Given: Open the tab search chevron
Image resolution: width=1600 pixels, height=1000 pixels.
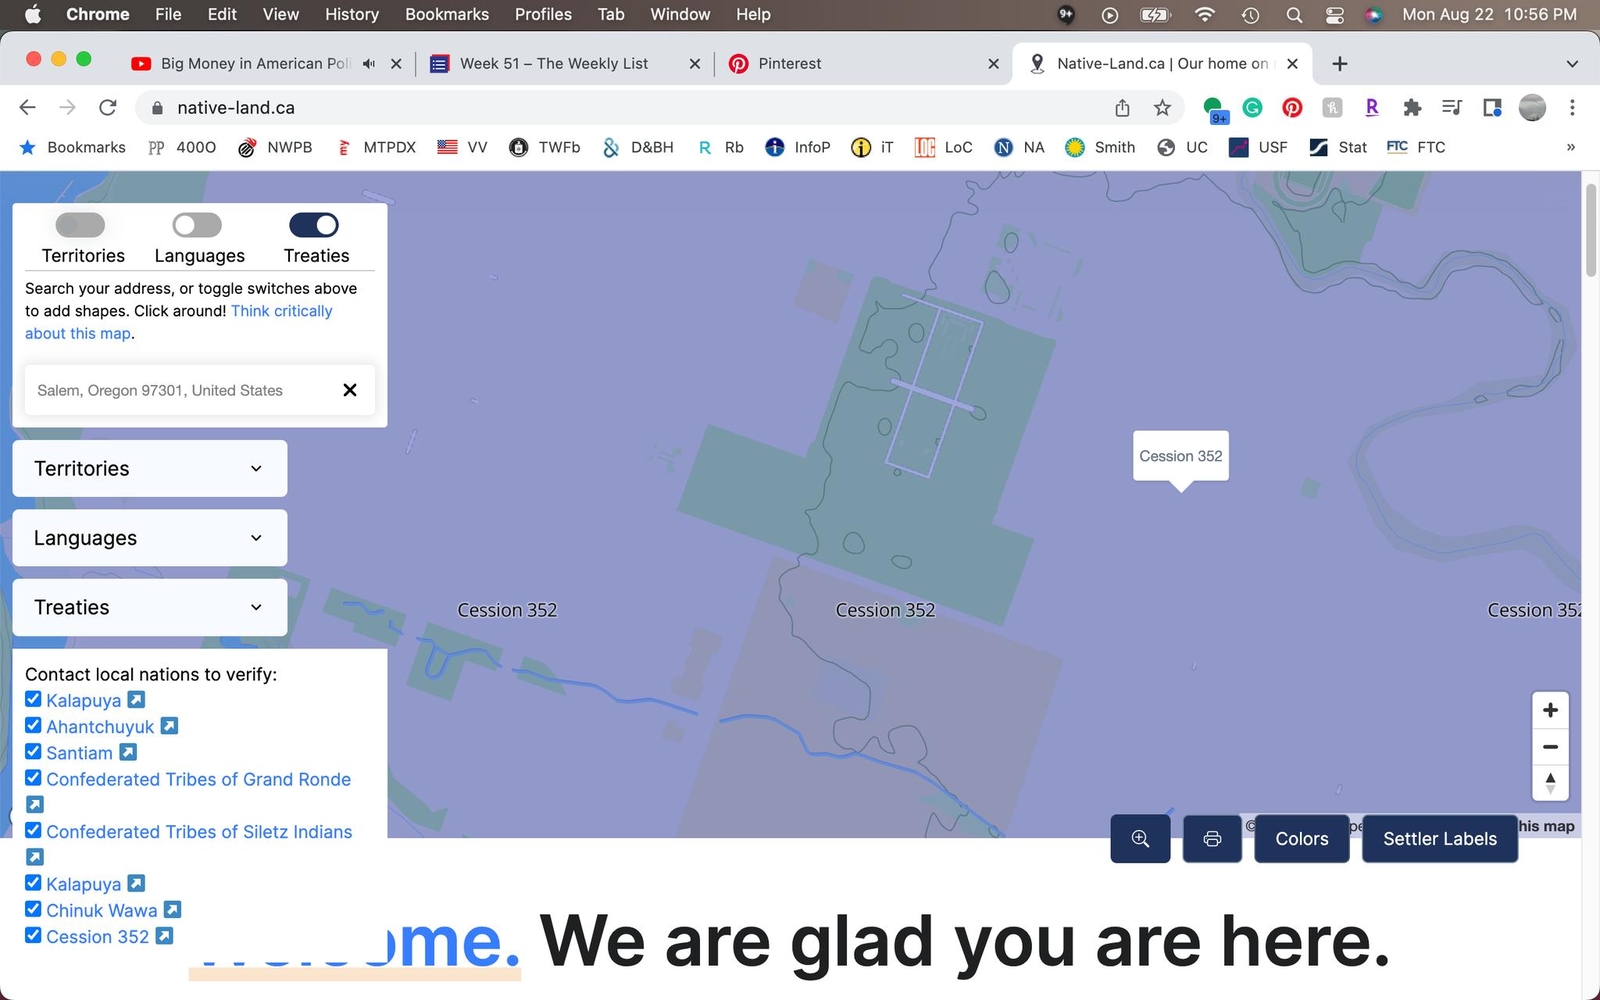Looking at the screenshot, I should point(1572,63).
